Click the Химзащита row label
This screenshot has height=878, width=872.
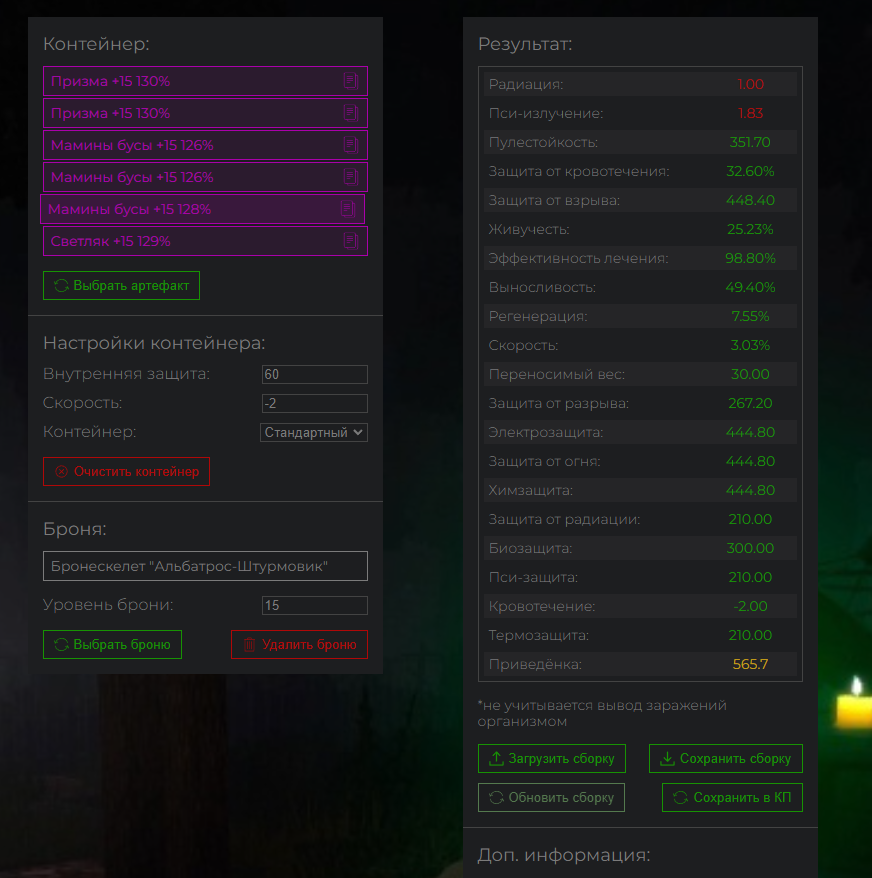530,491
